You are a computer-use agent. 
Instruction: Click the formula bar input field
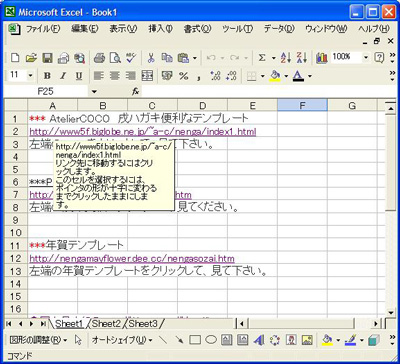point(268,92)
